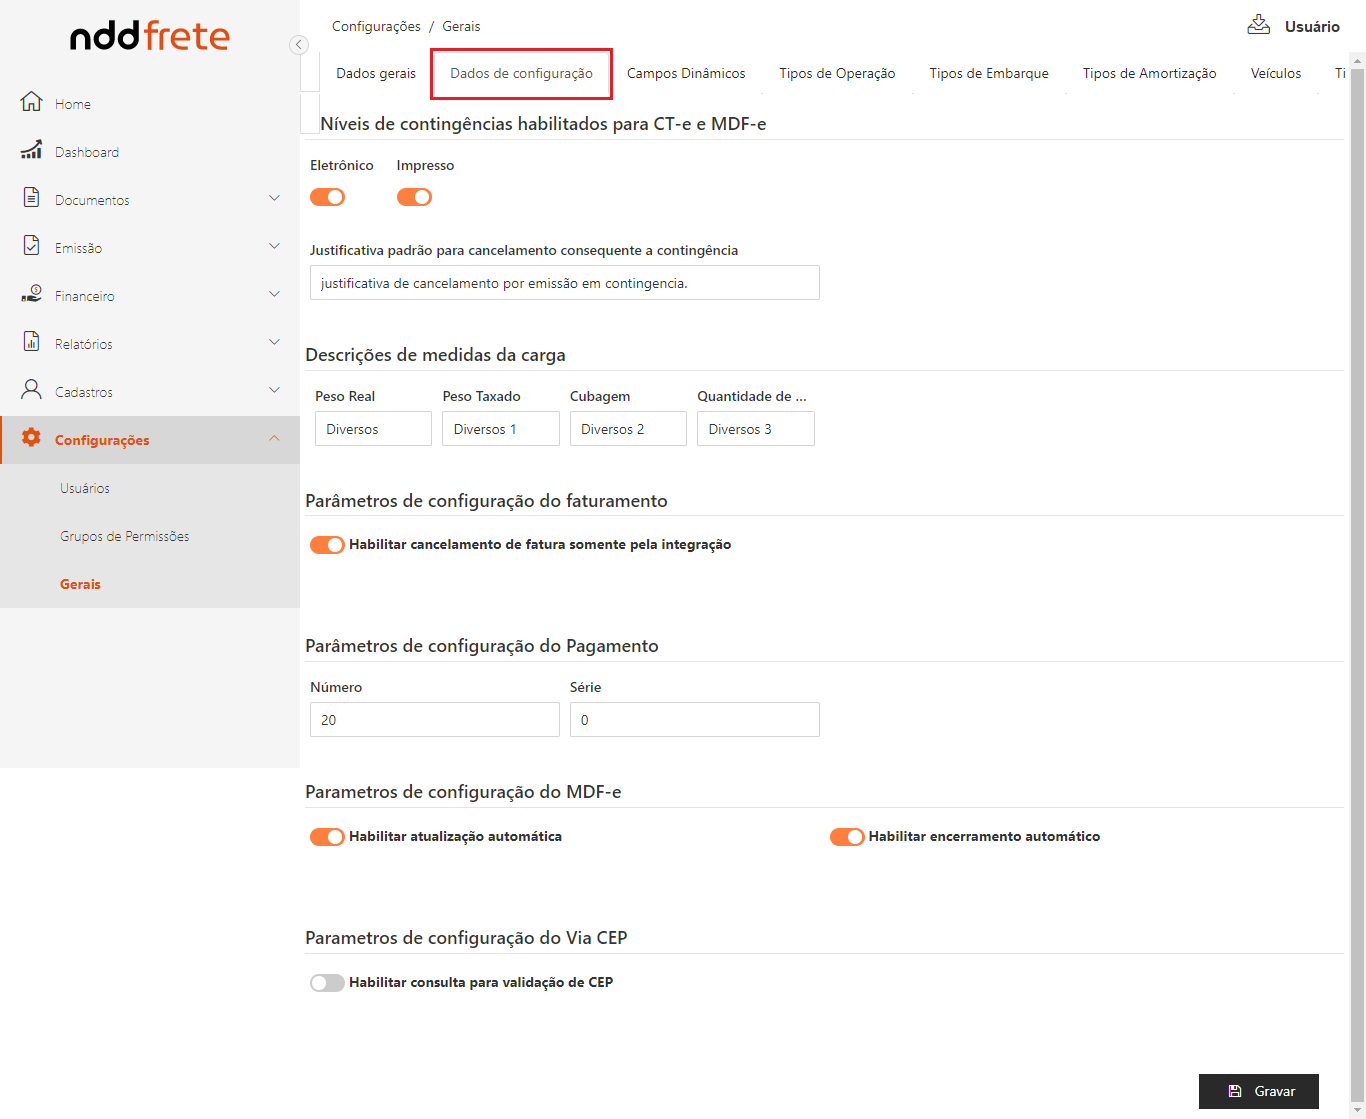The width and height of the screenshot is (1366, 1119).
Task: Disable the Eletrônico contingency toggle
Action: (327, 197)
